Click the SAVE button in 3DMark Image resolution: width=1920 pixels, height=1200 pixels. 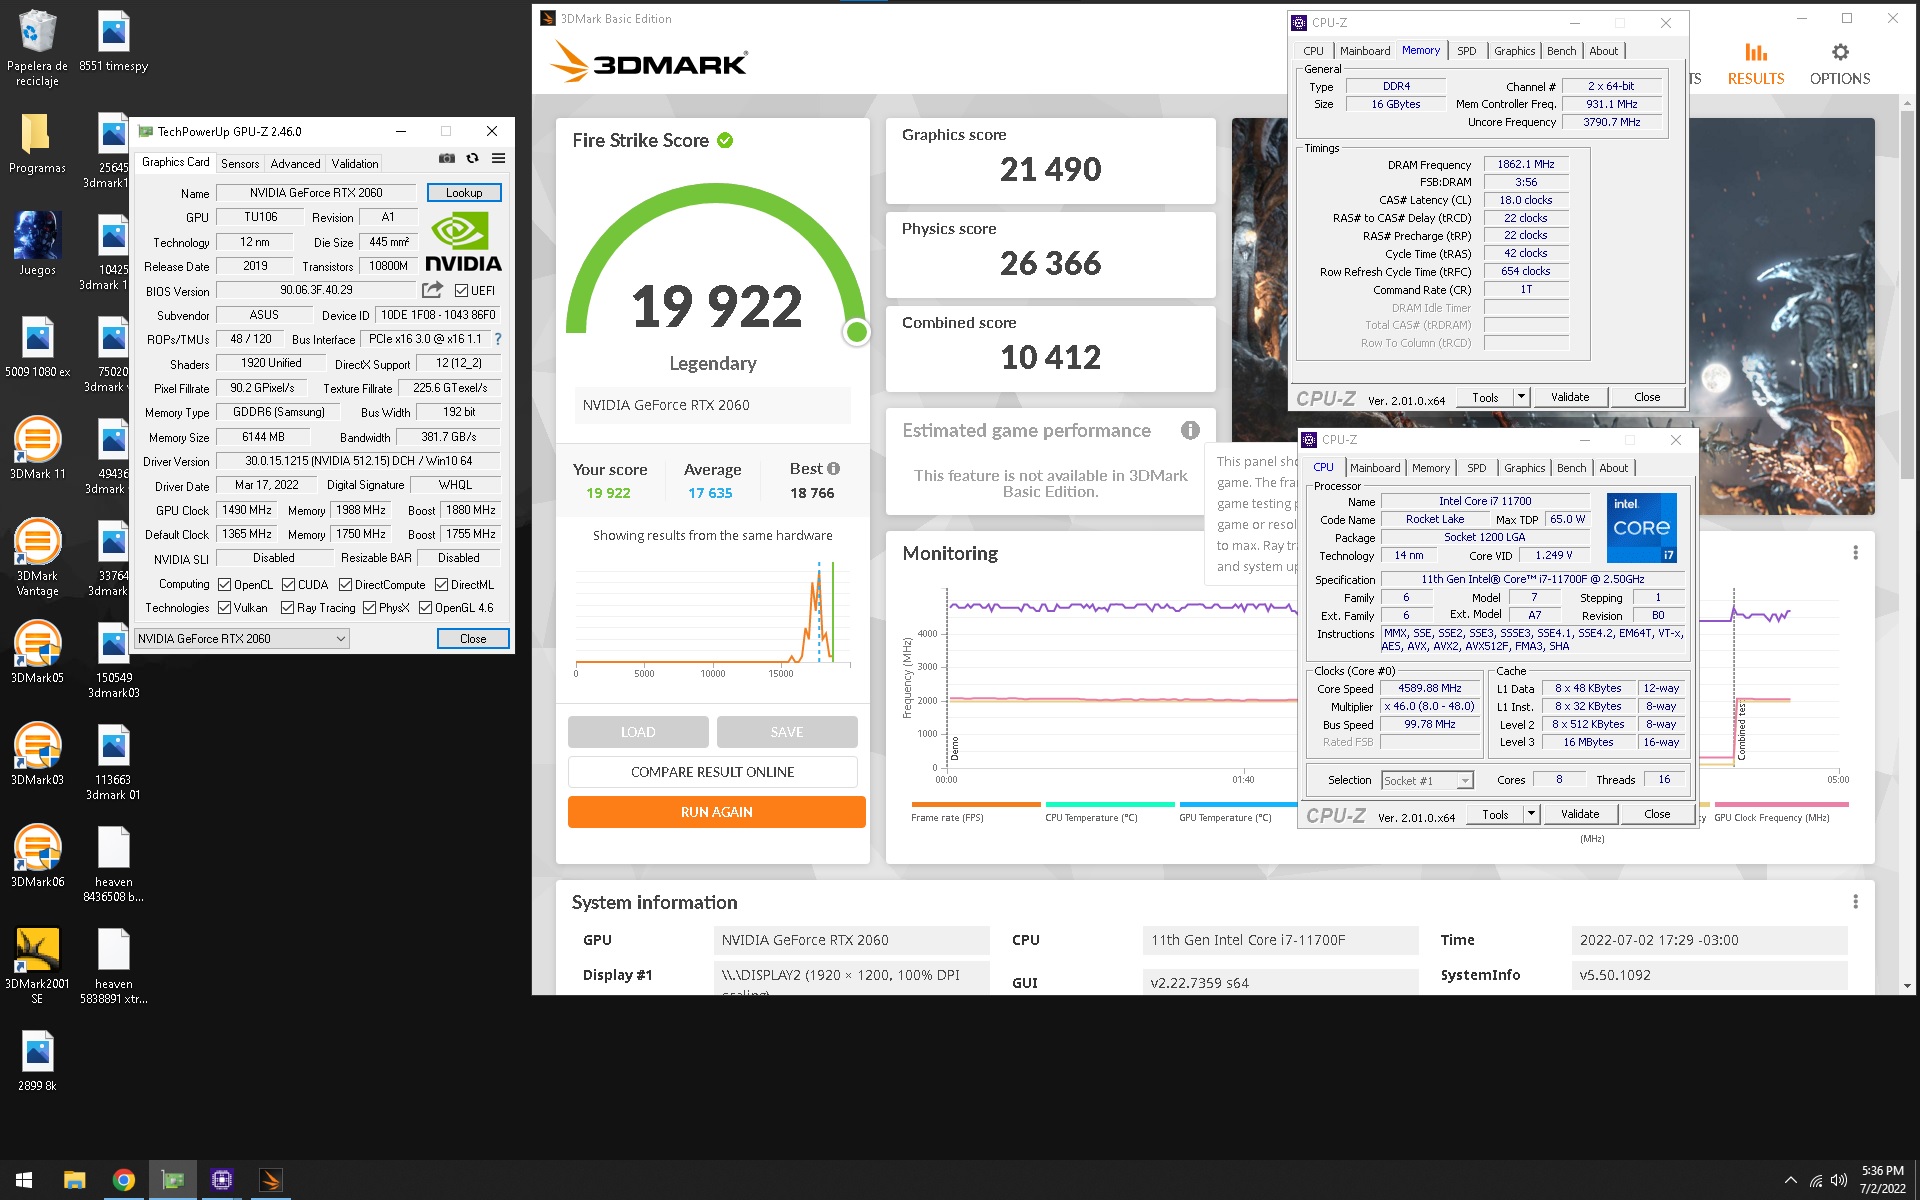787,732
